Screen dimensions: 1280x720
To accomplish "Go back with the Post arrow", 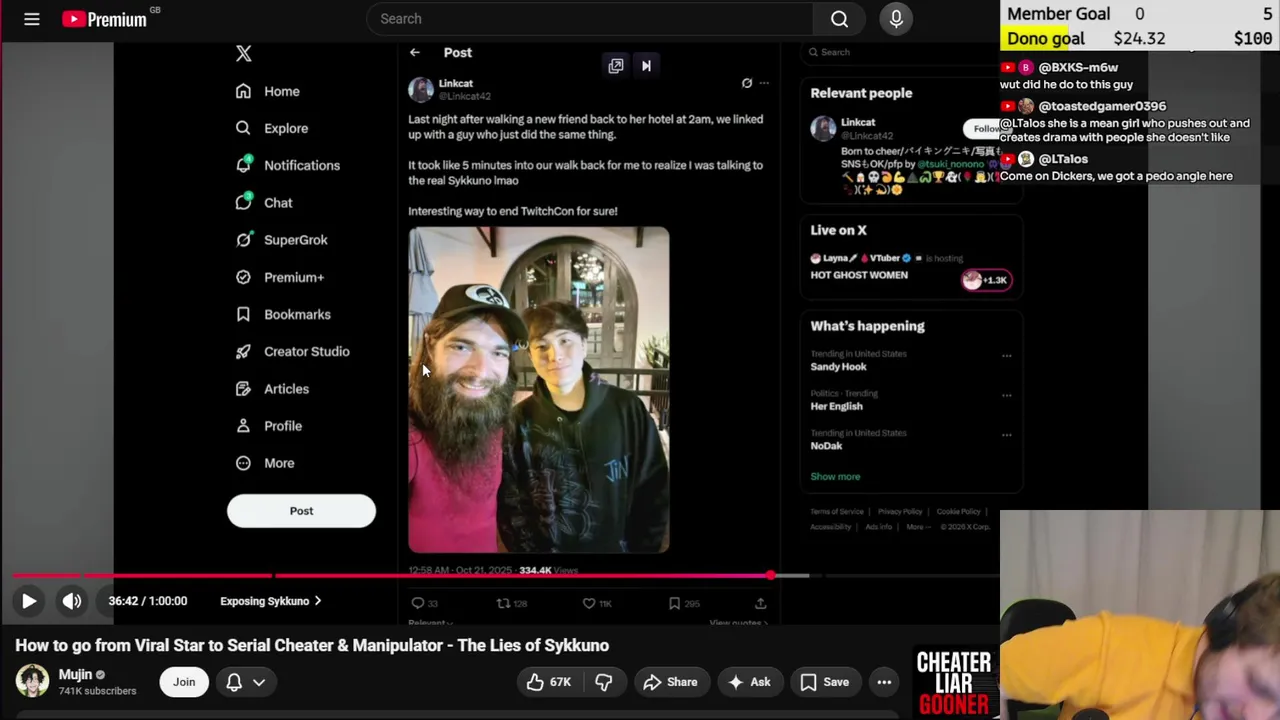I will point(415,53).
